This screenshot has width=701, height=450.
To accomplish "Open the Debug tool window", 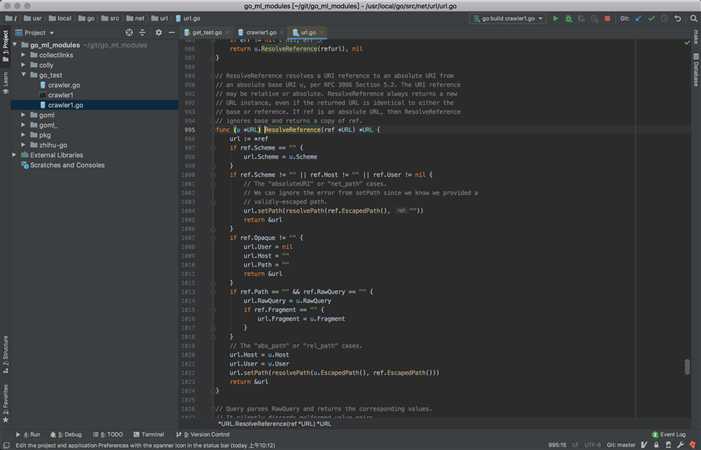I will coord(66,434).
